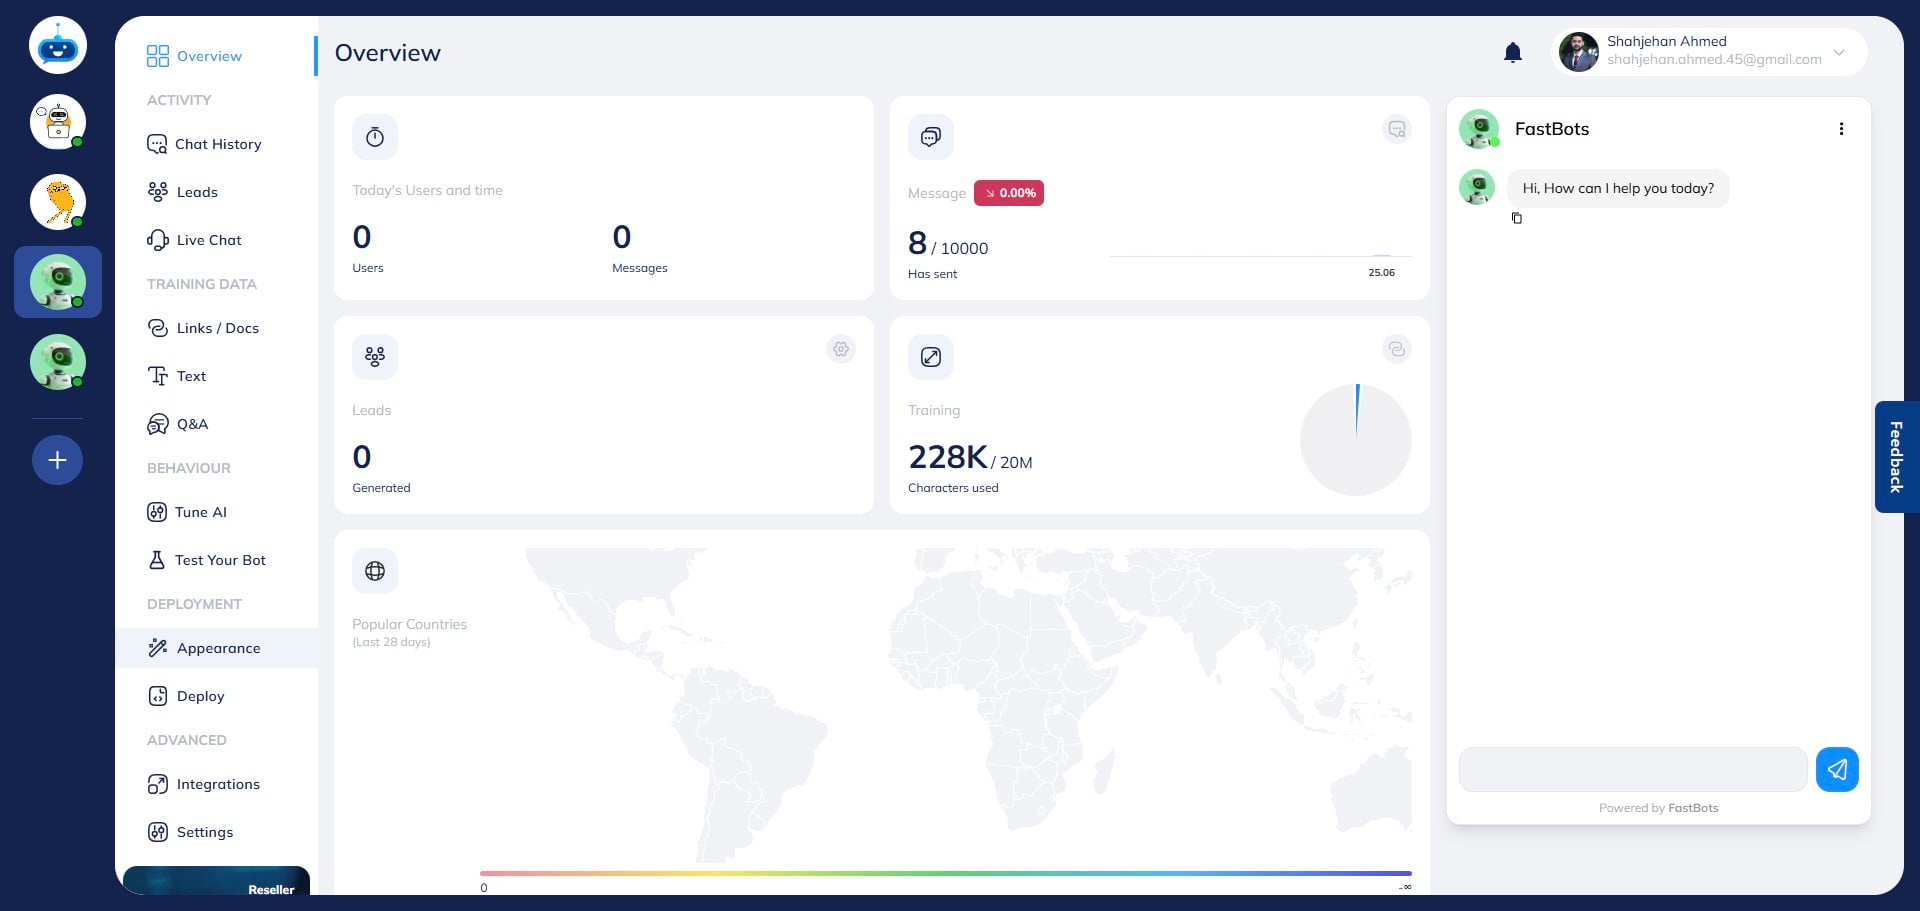
Task: Navigate to Links / Docs
Action: pos(203,328)
